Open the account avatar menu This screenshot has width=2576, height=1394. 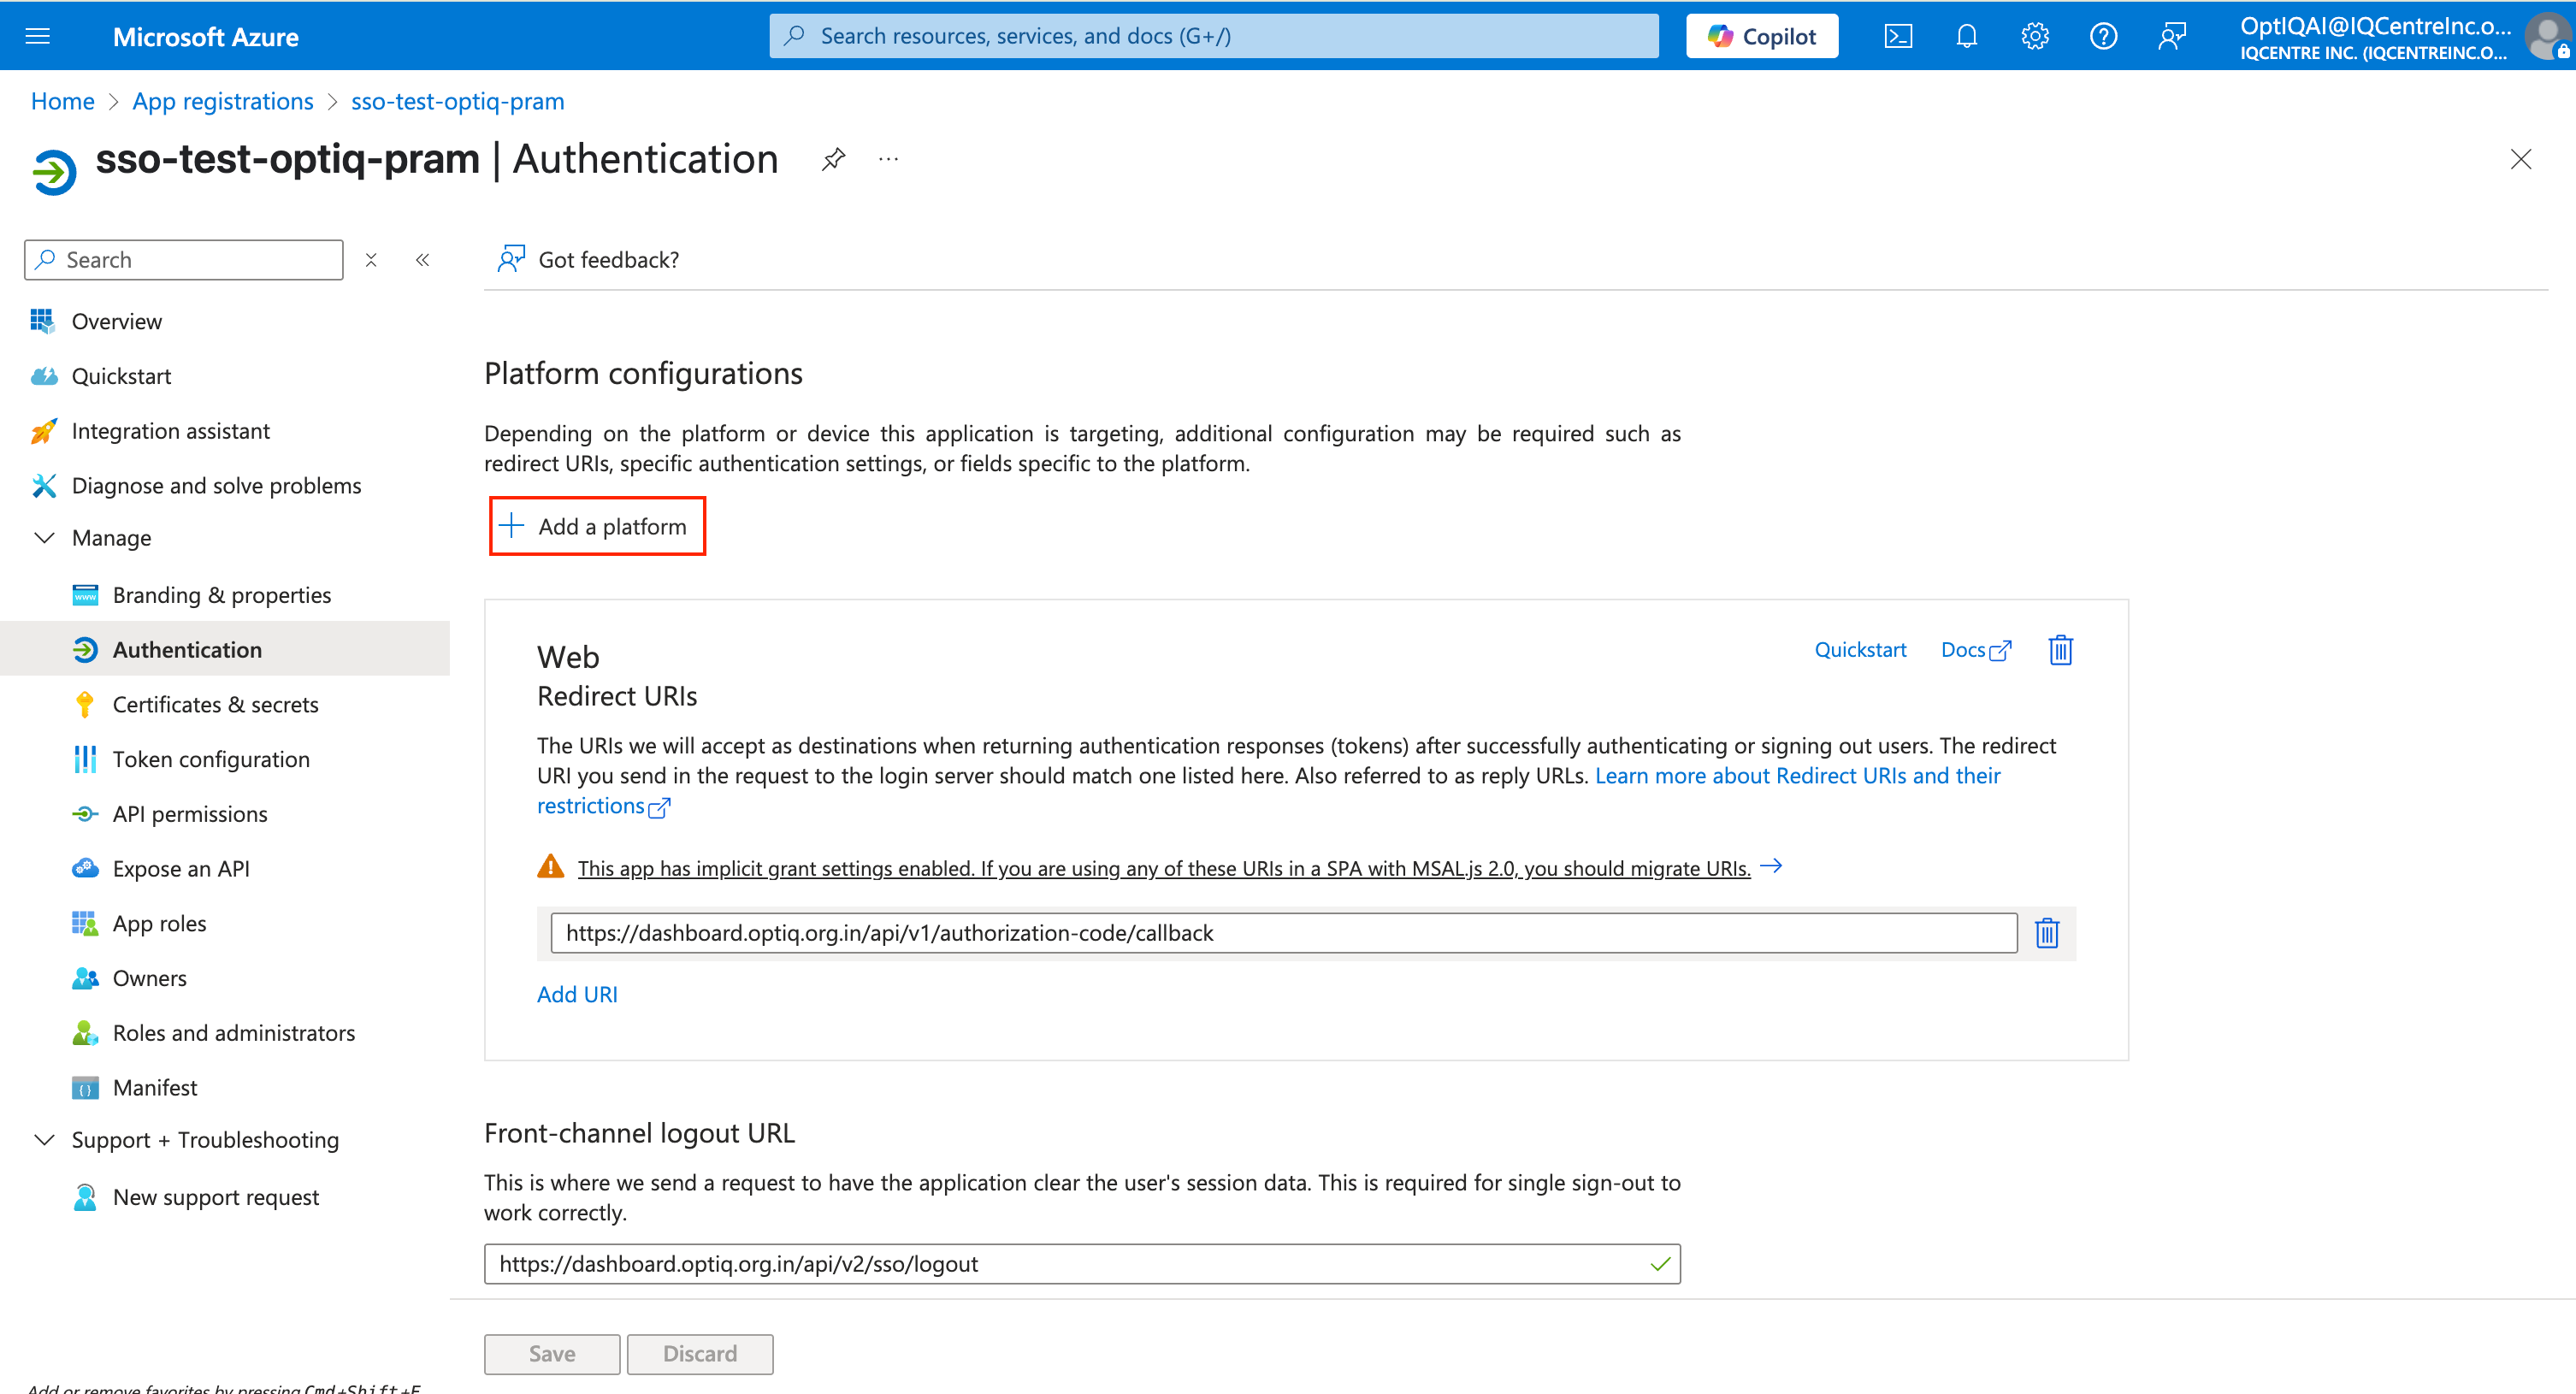click(x=2548, y=37)
